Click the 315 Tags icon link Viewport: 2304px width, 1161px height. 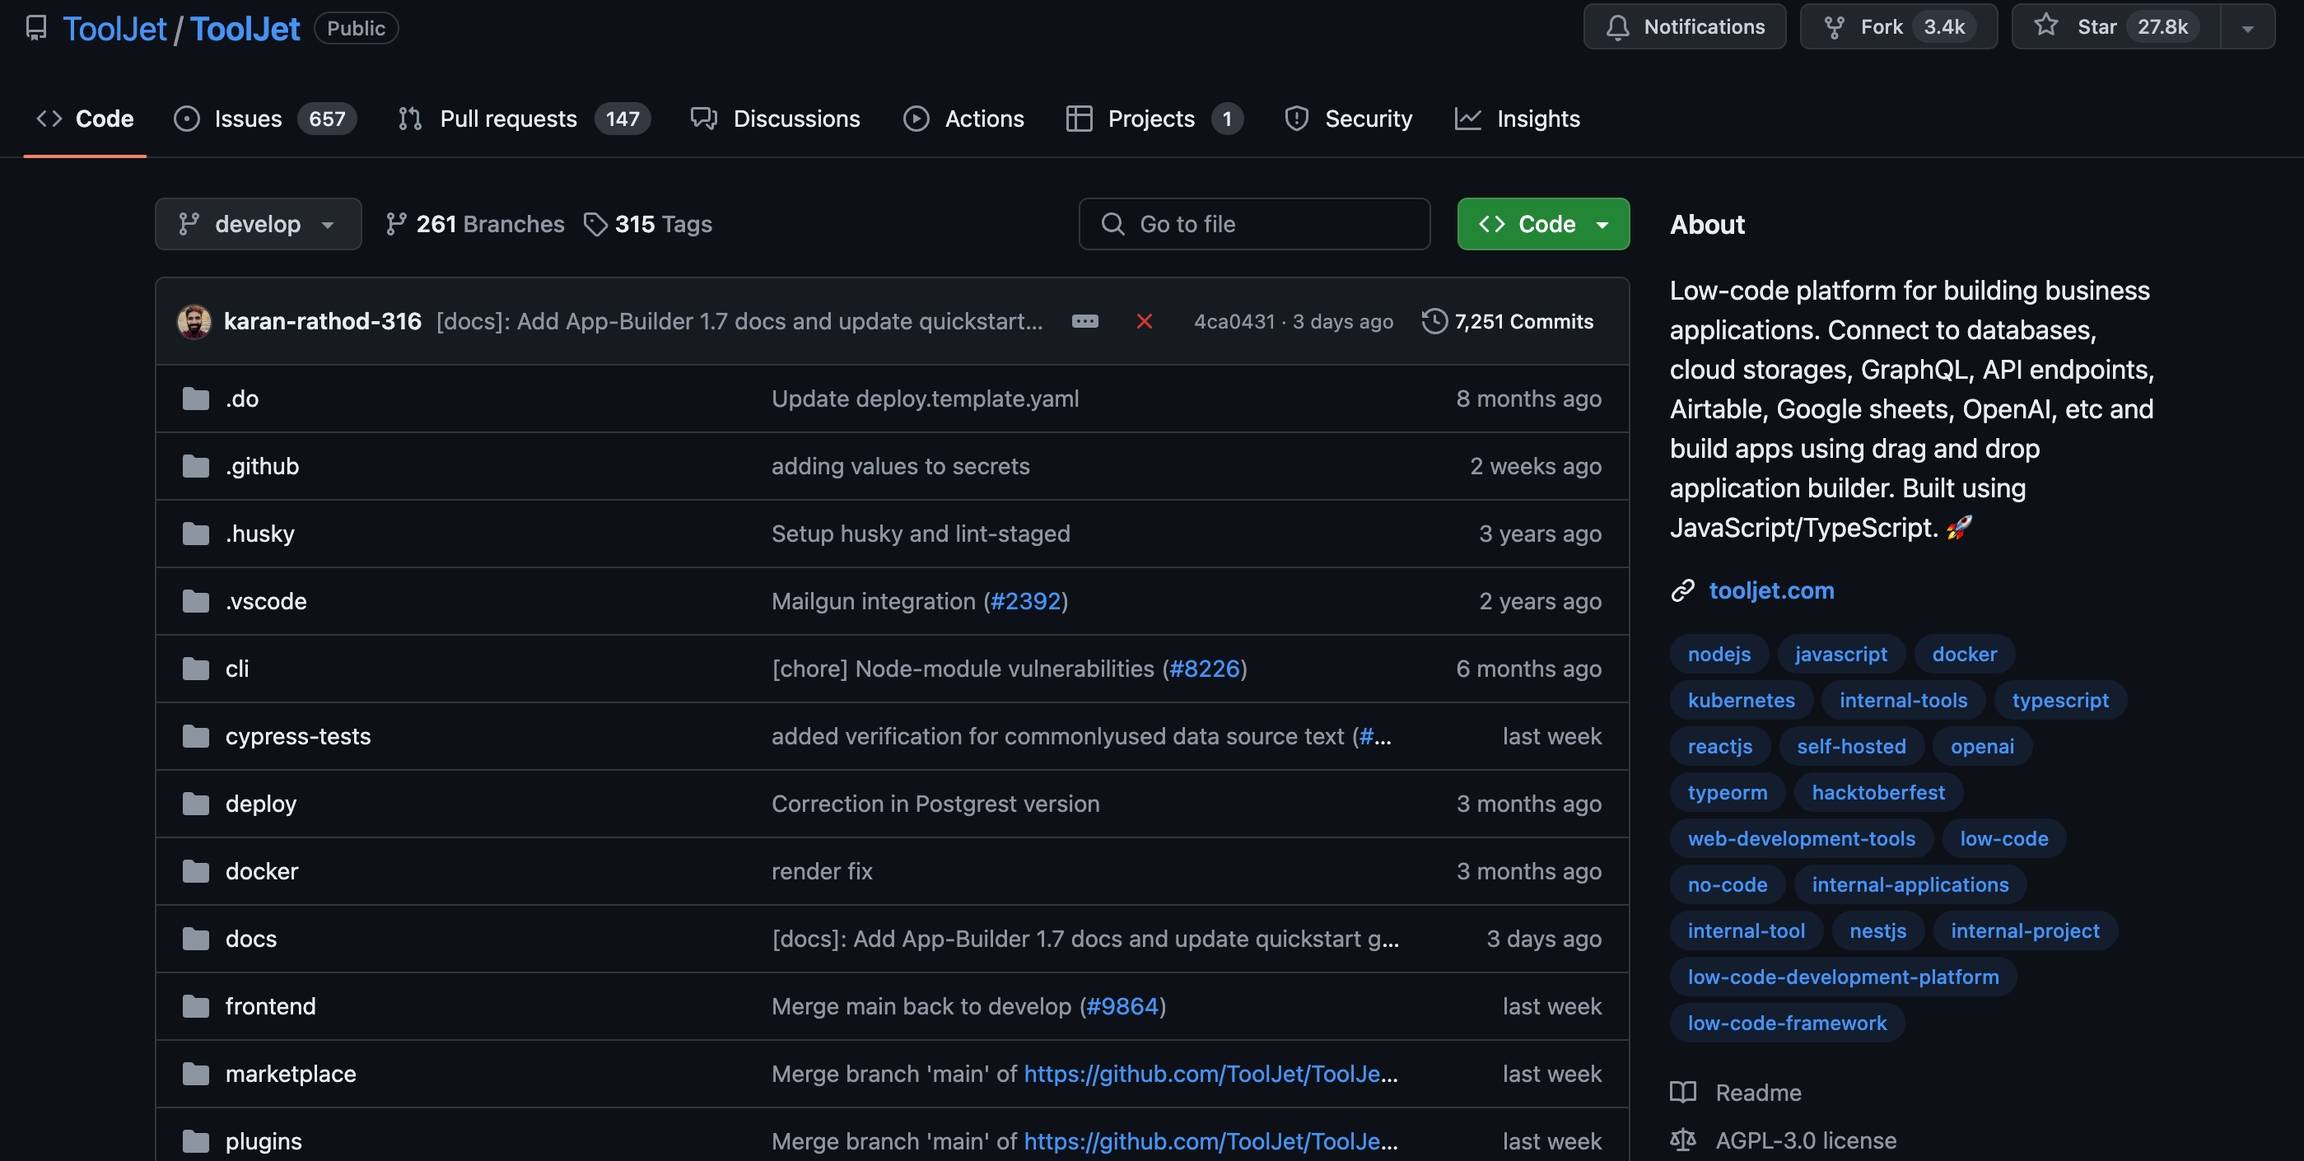click(x=596, y=224)
